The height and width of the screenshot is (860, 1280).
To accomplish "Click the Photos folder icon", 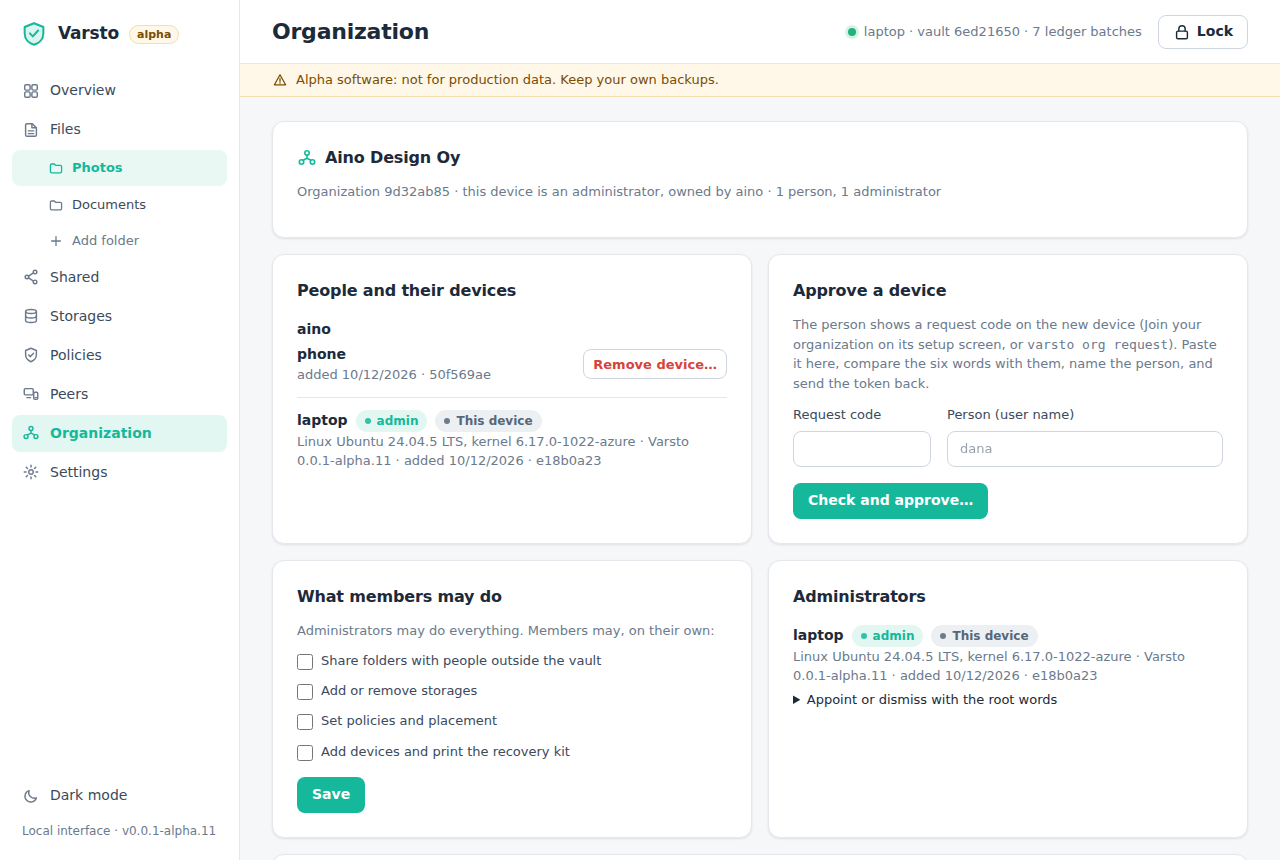I will 56,168.
